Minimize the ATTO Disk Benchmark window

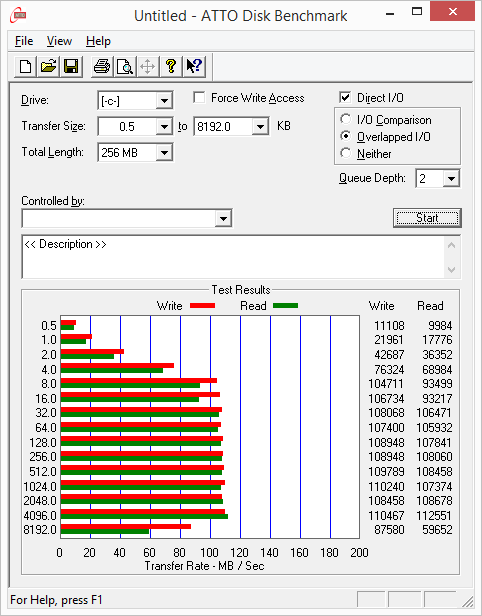tap(390, 13)
